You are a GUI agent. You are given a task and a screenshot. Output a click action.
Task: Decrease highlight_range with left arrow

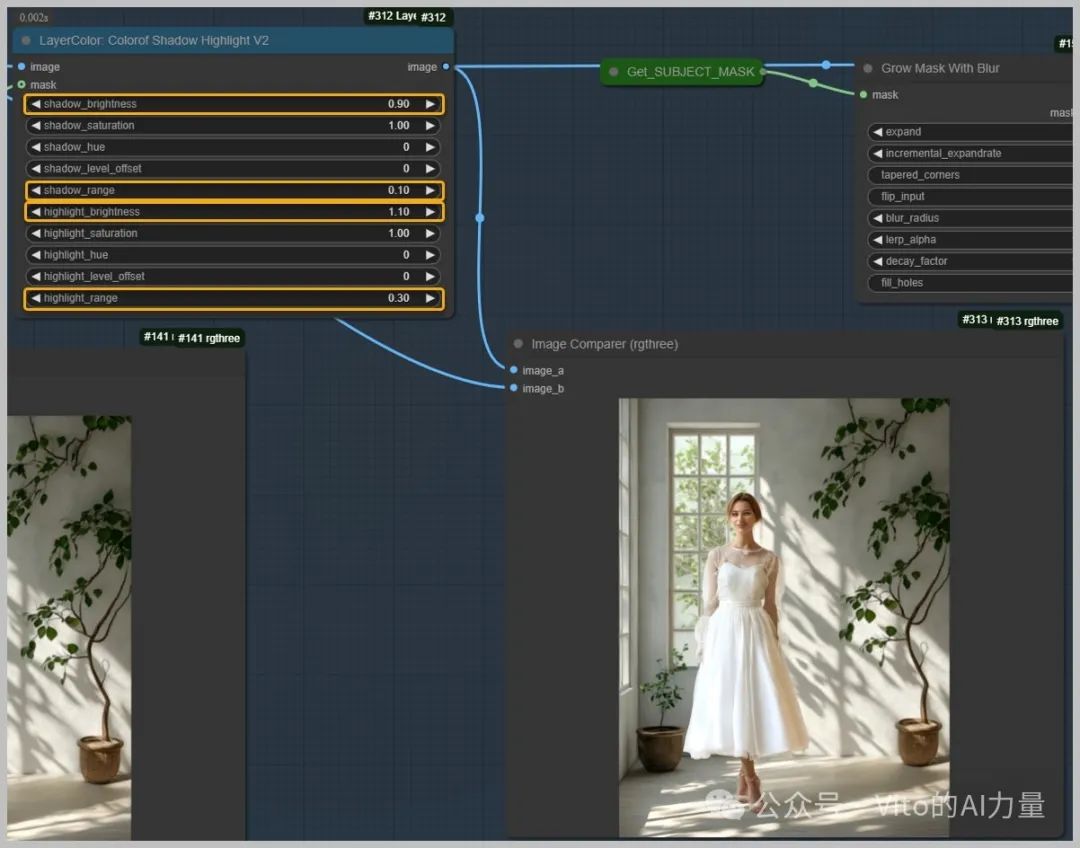(x=36, y=298)
